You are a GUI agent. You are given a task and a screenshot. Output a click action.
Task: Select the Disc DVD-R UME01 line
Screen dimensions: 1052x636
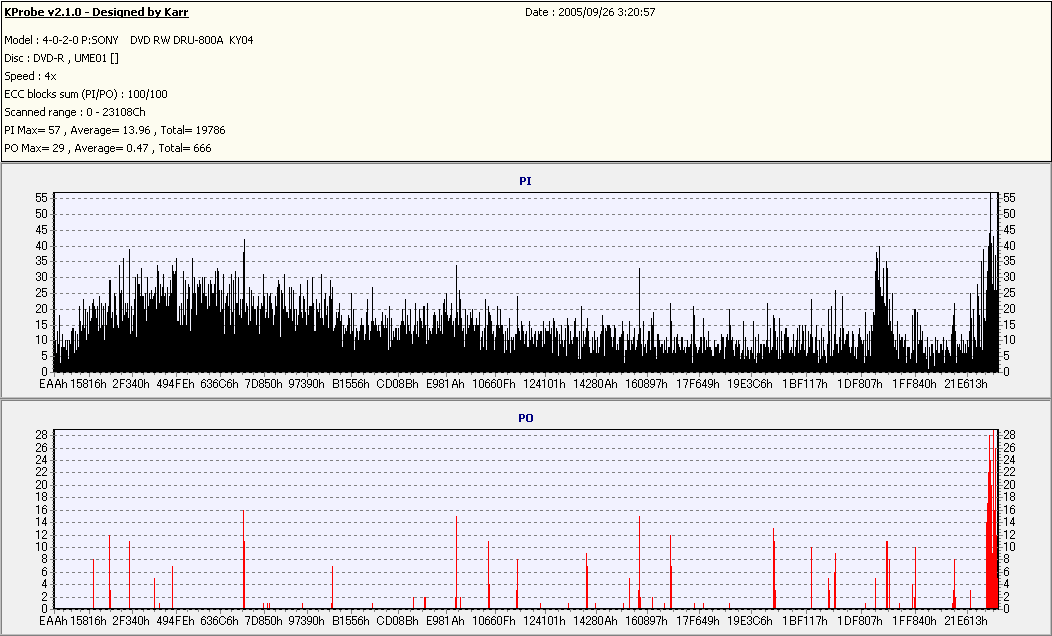(62, 58)
